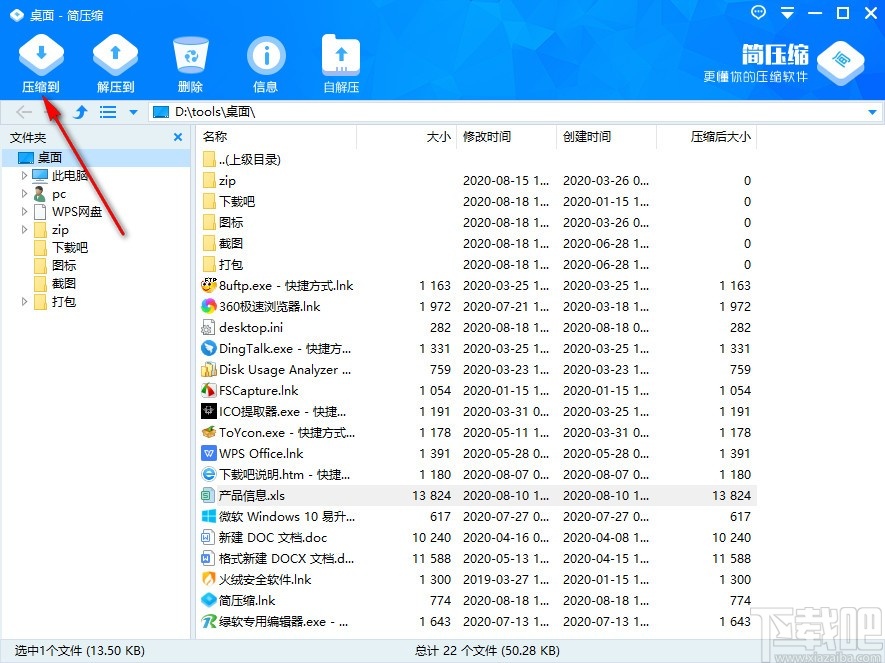
Task: Sort by 修改时间 column header
Action: [487, 137]
